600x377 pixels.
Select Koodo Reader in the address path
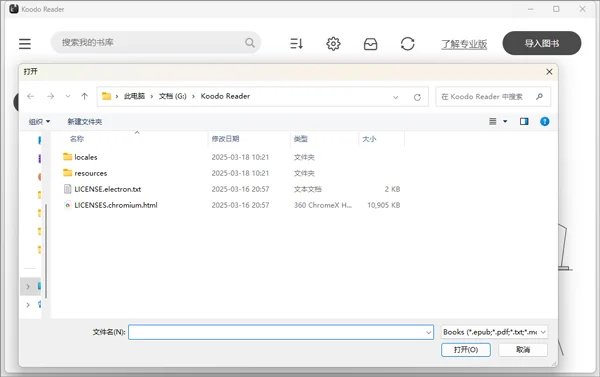(225, 96)
